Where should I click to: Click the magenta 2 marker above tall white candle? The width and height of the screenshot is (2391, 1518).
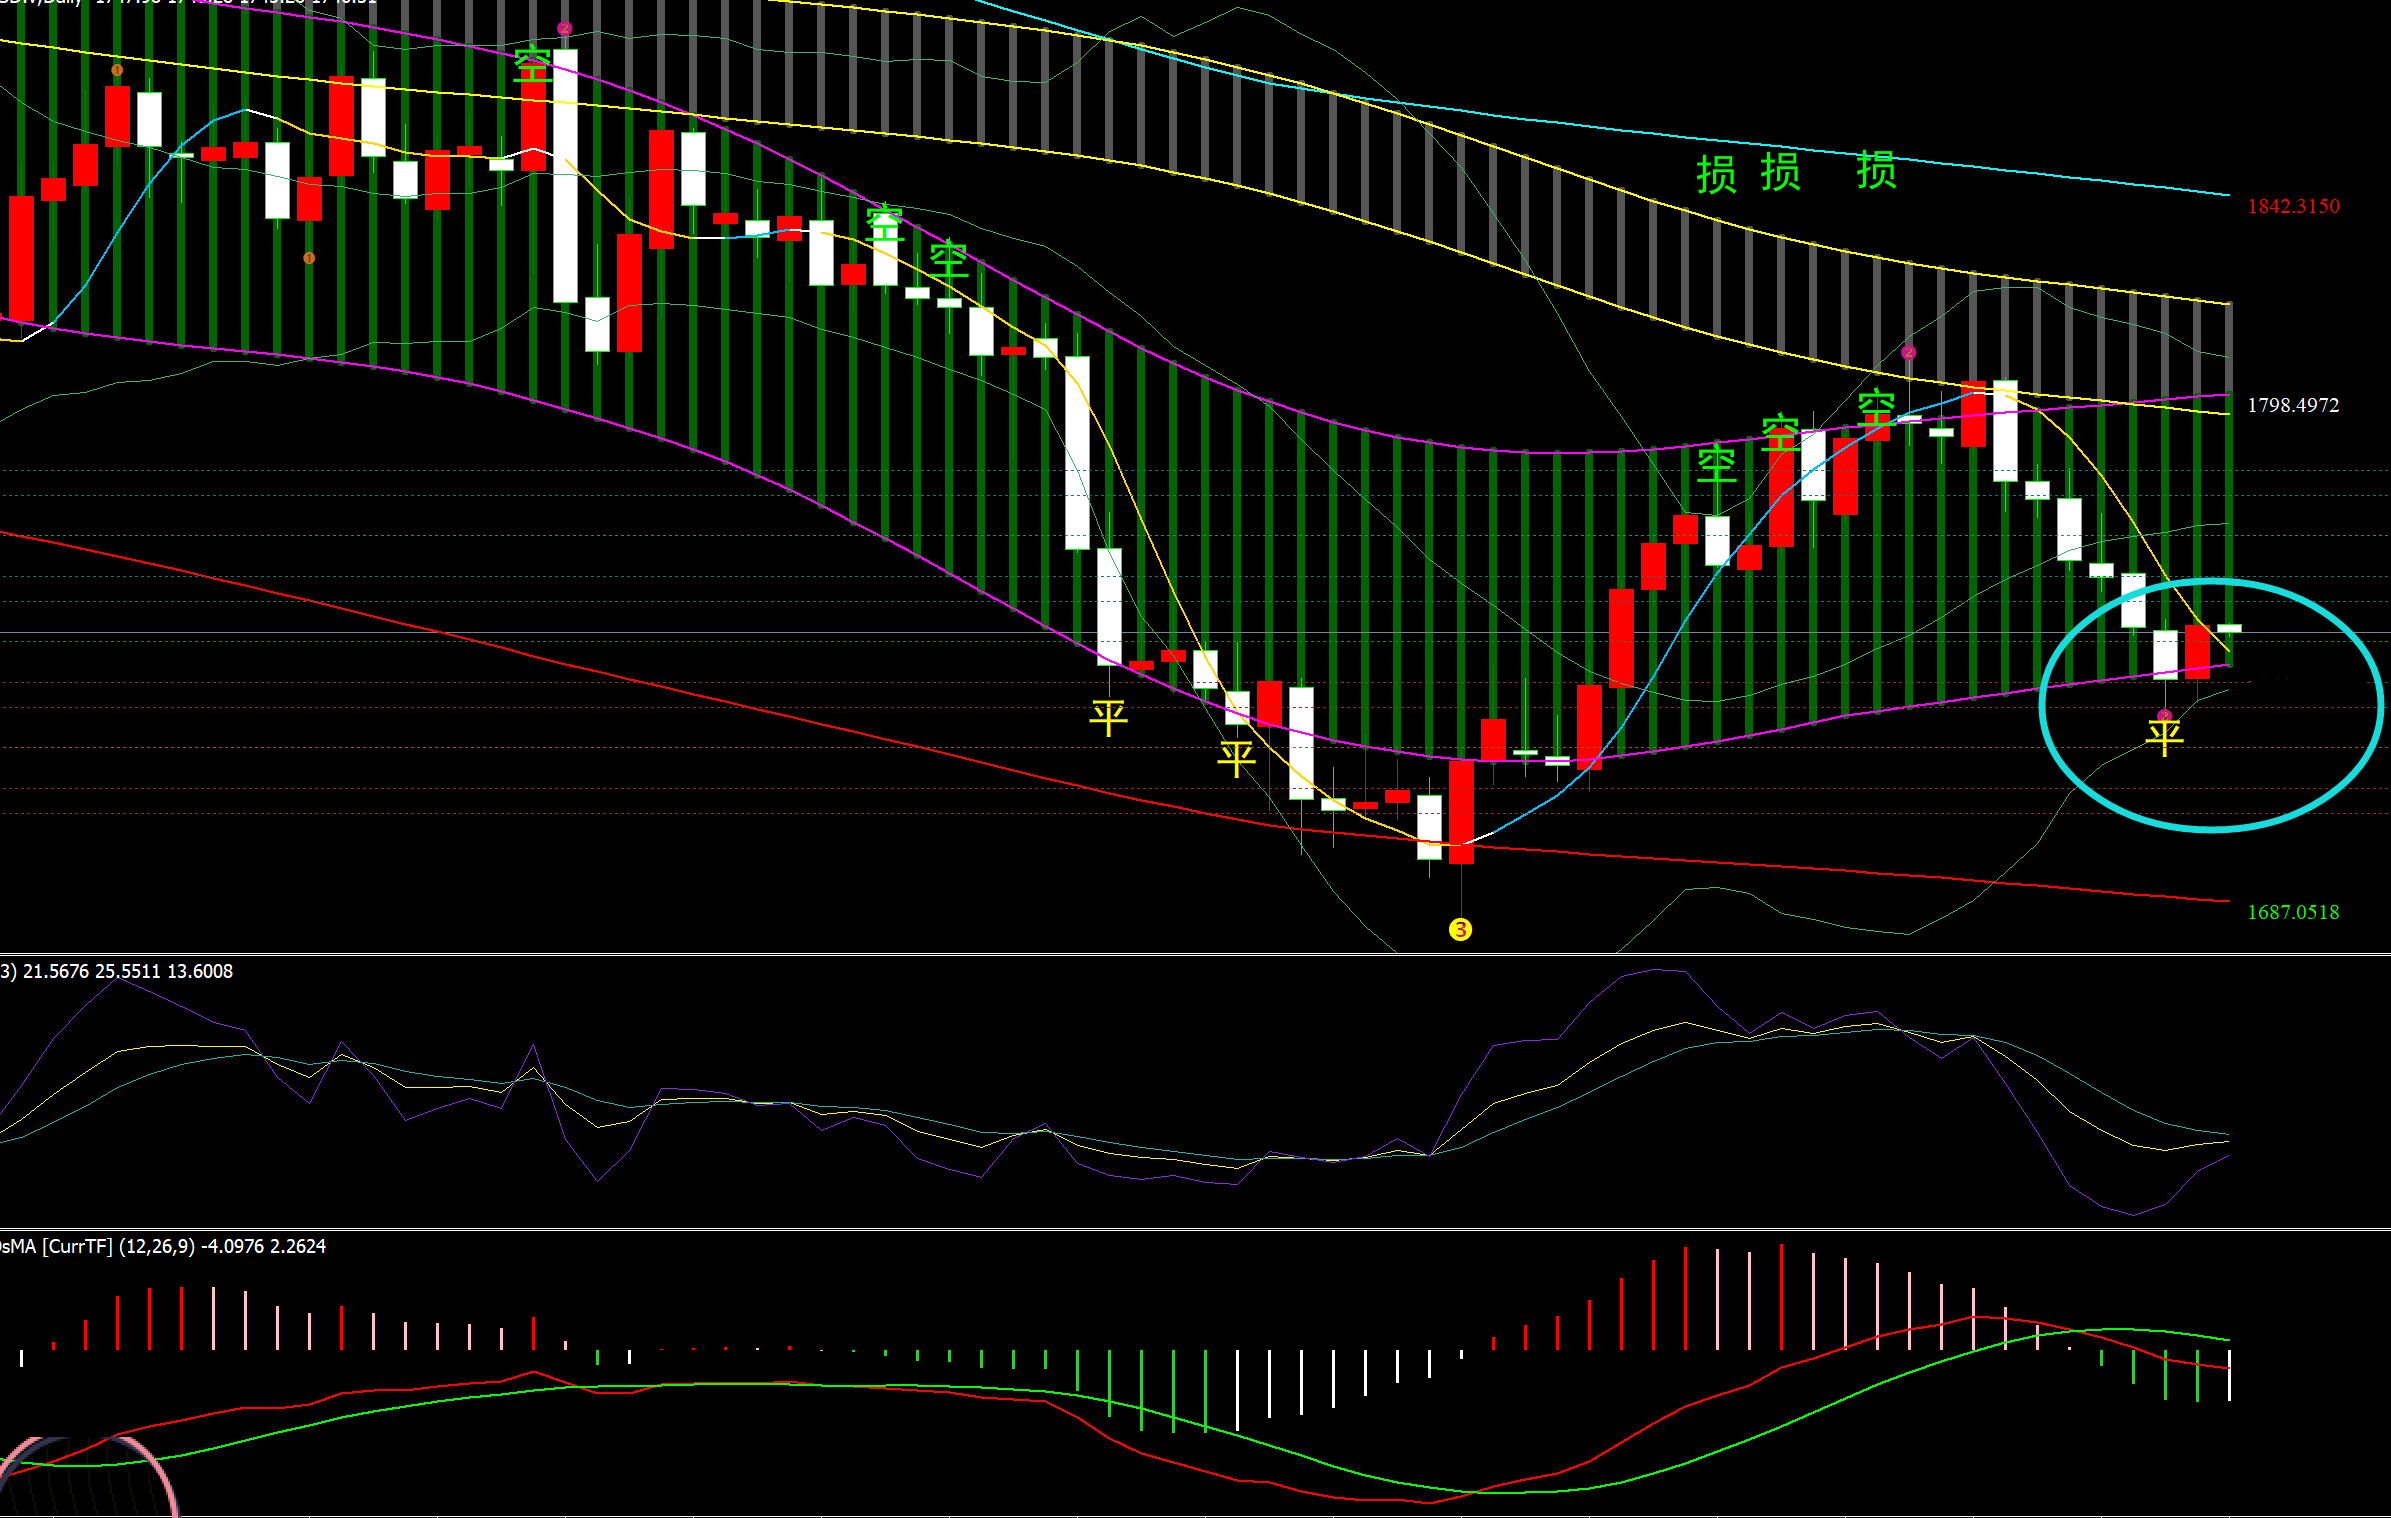tap(564, 28)
